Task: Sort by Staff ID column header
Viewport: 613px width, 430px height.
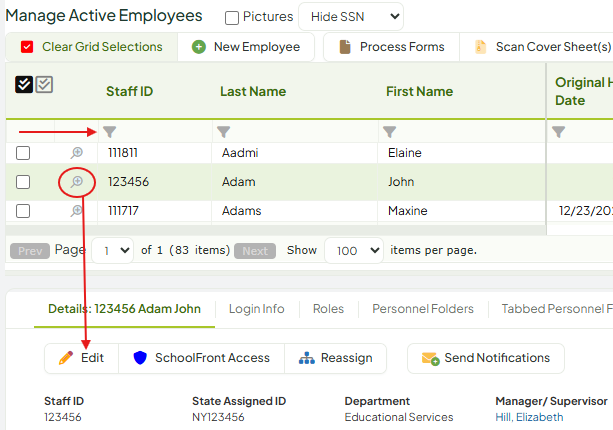Action: pyautogui.click(x=129, y=91)
